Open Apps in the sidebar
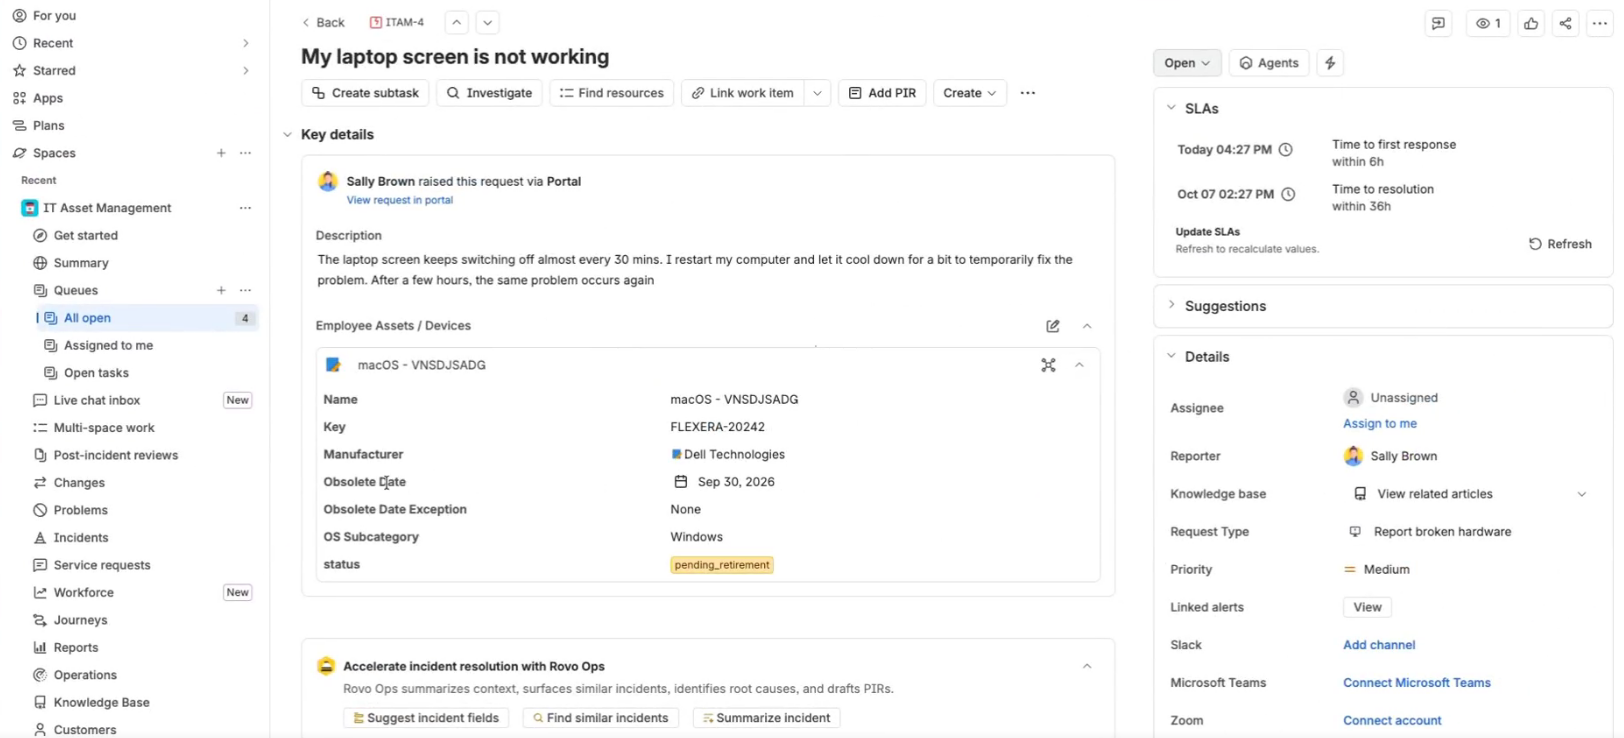 [x=48, y=98]
